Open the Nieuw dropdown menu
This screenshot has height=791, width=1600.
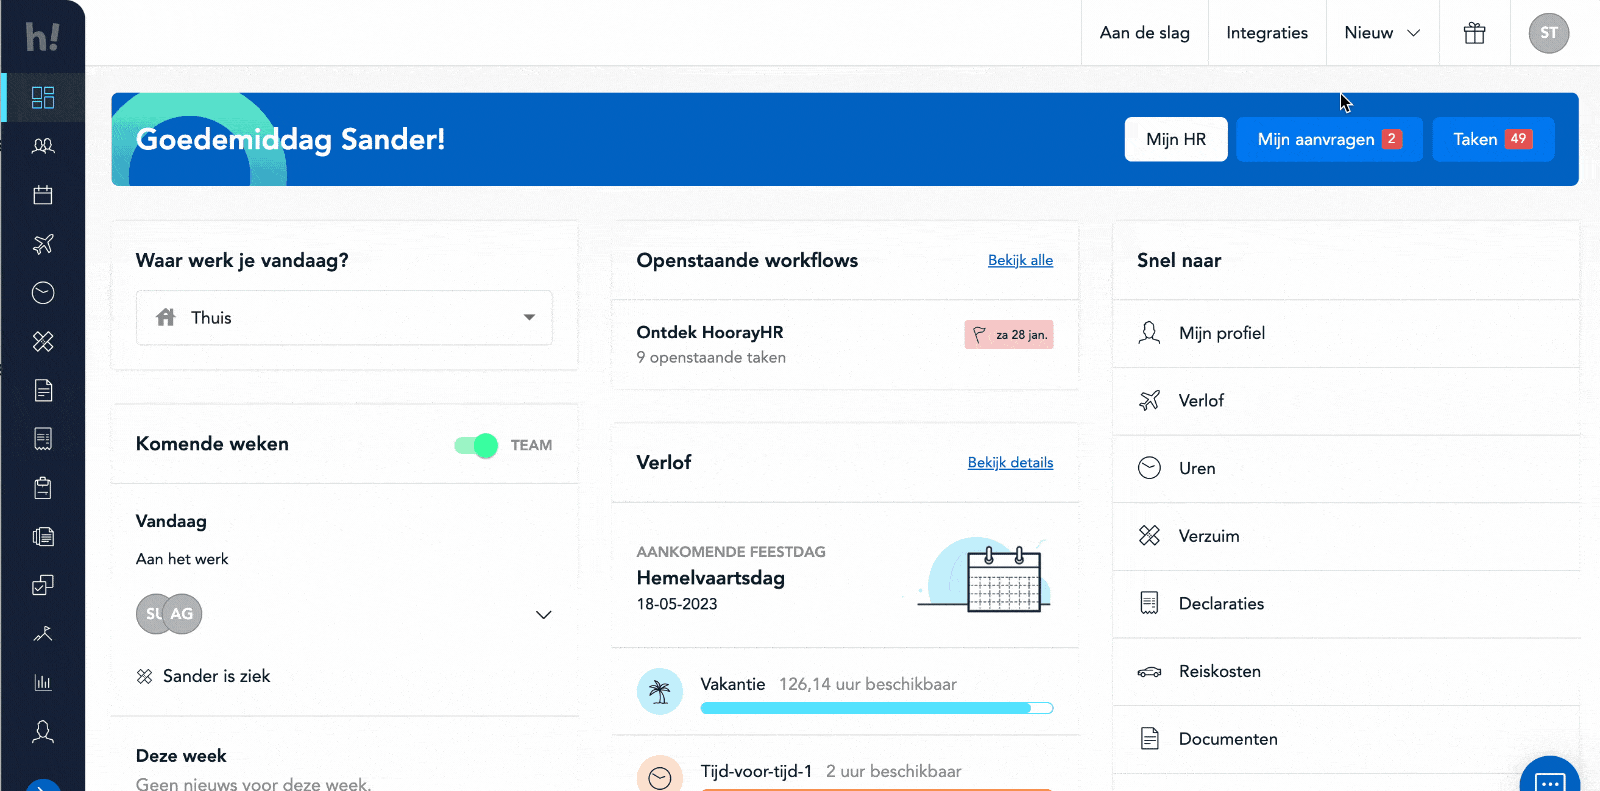click(1382, 33)
